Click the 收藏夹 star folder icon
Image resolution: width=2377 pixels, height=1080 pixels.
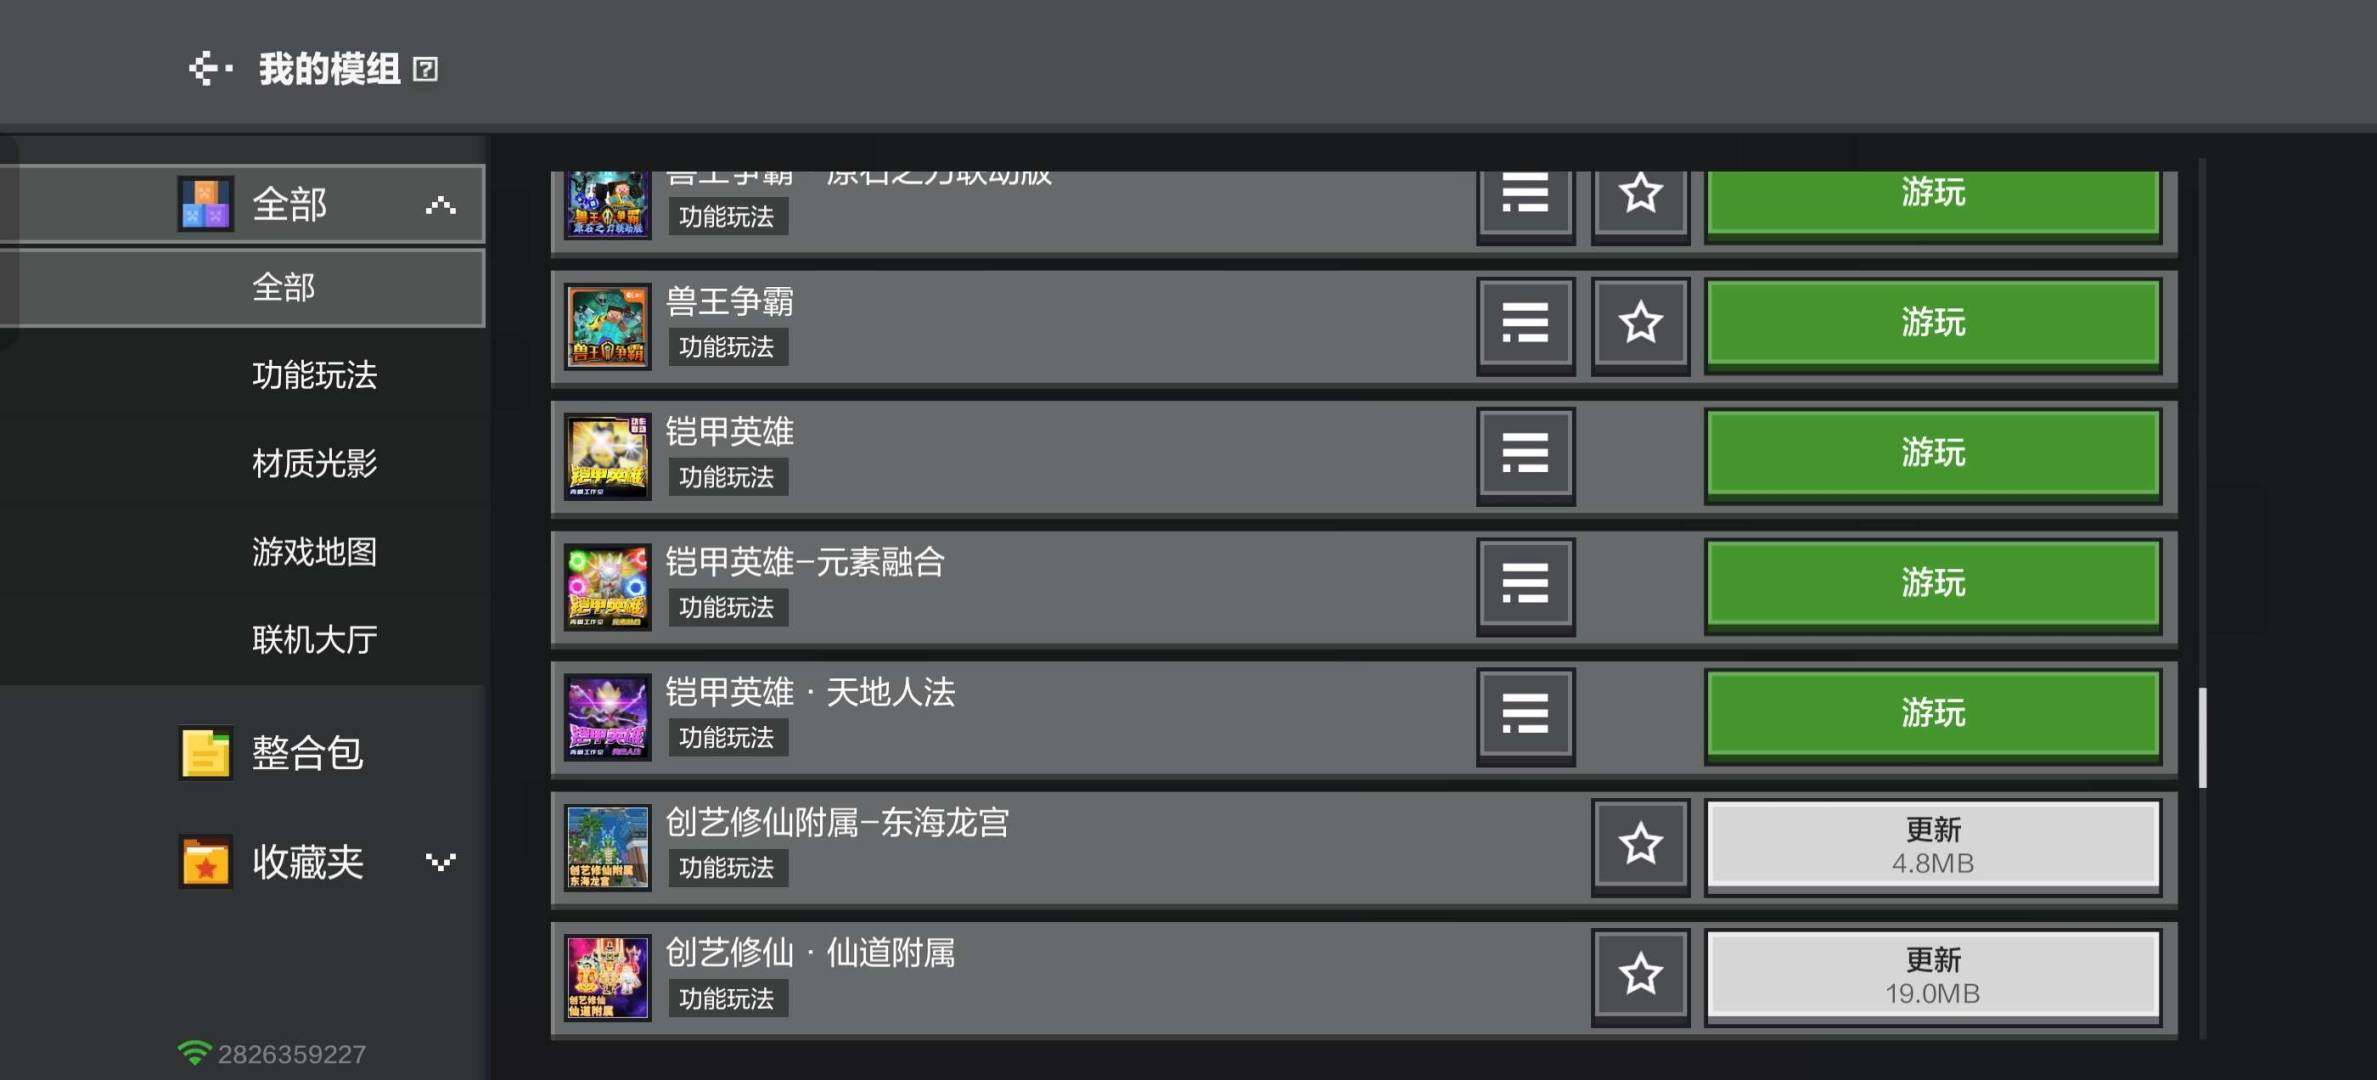click(x=206, y=861)
